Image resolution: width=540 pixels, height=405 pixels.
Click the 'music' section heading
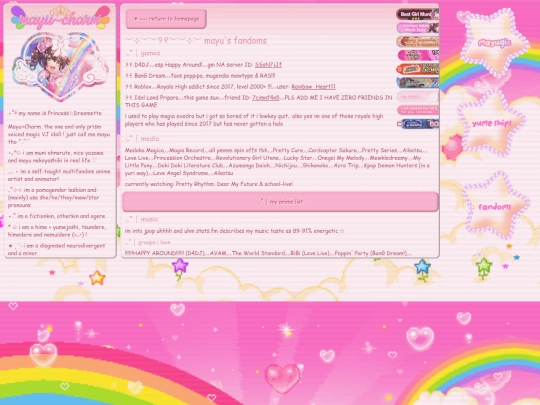point(149,219)
